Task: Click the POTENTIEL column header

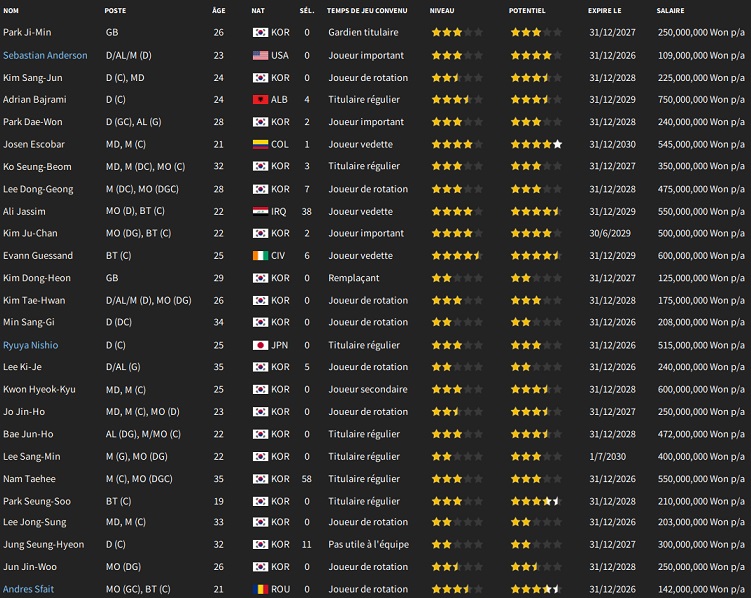Action: 527,10
